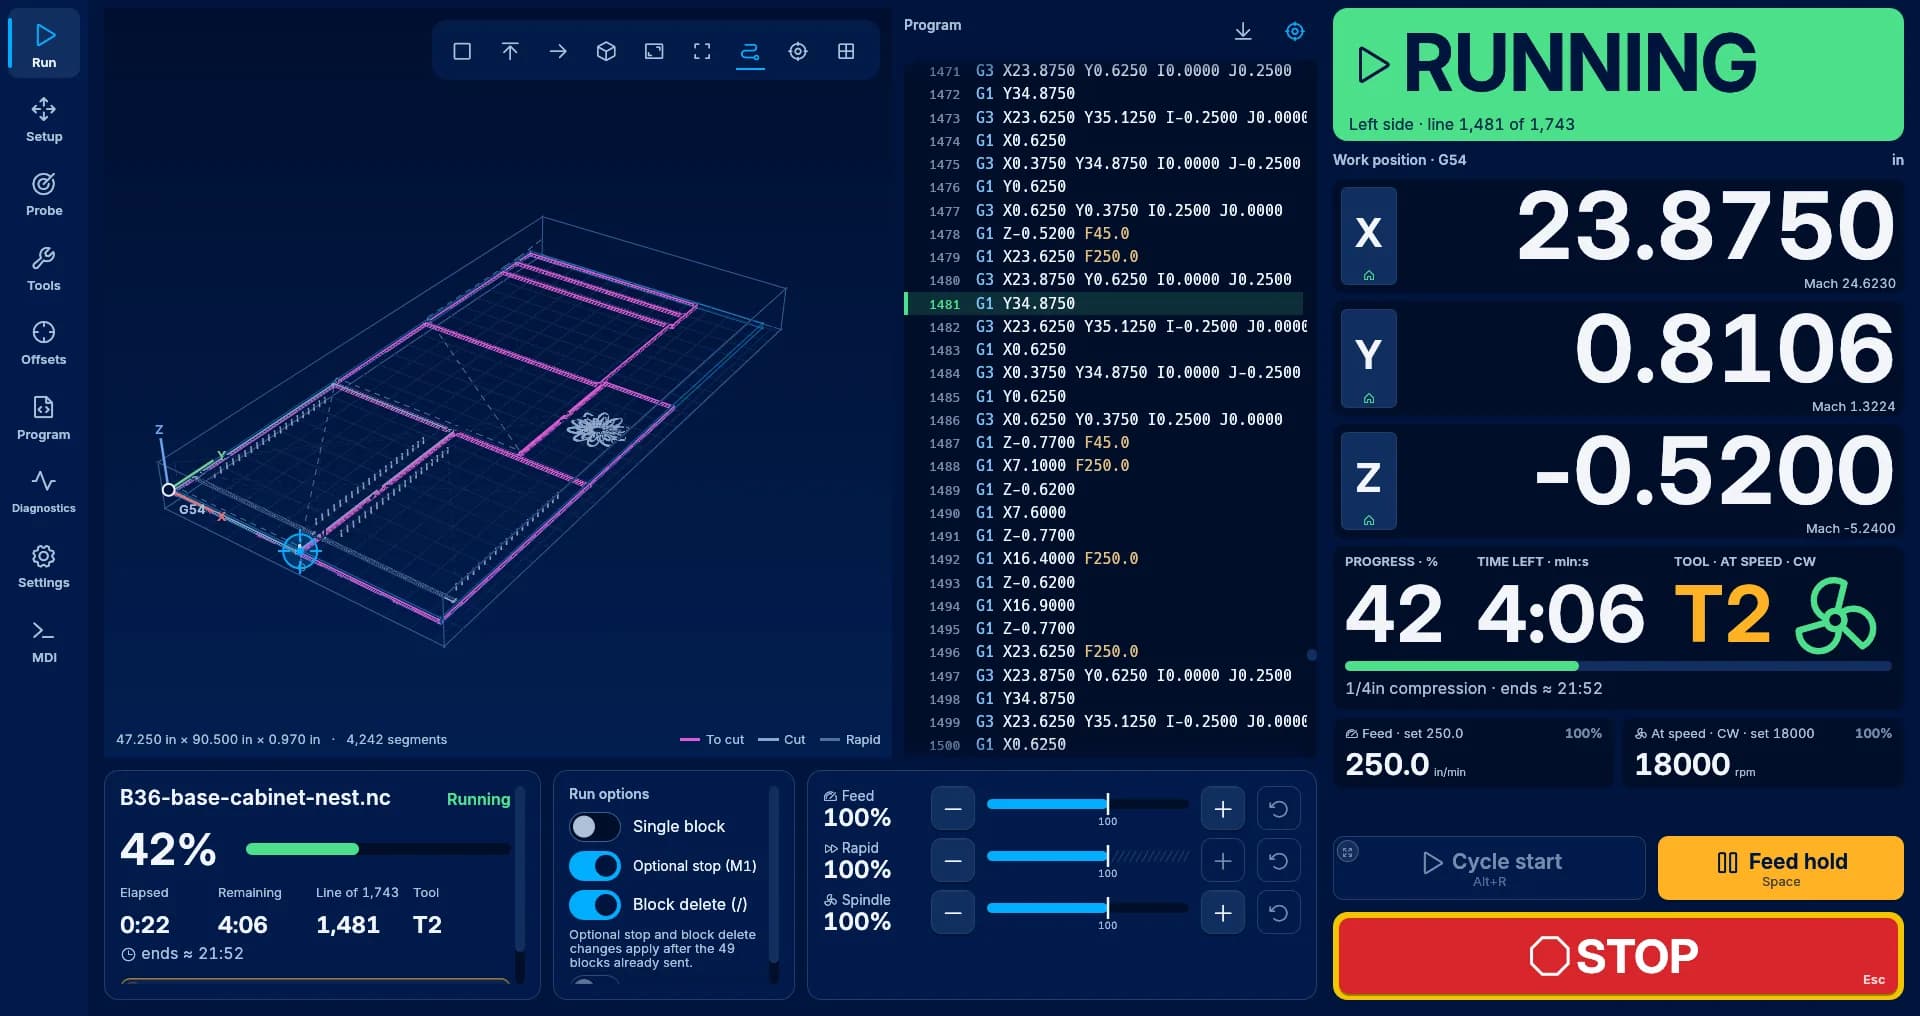1920x1016 pixels.
Task: Enable the Single block switch
Action: [x=595, y=827]
